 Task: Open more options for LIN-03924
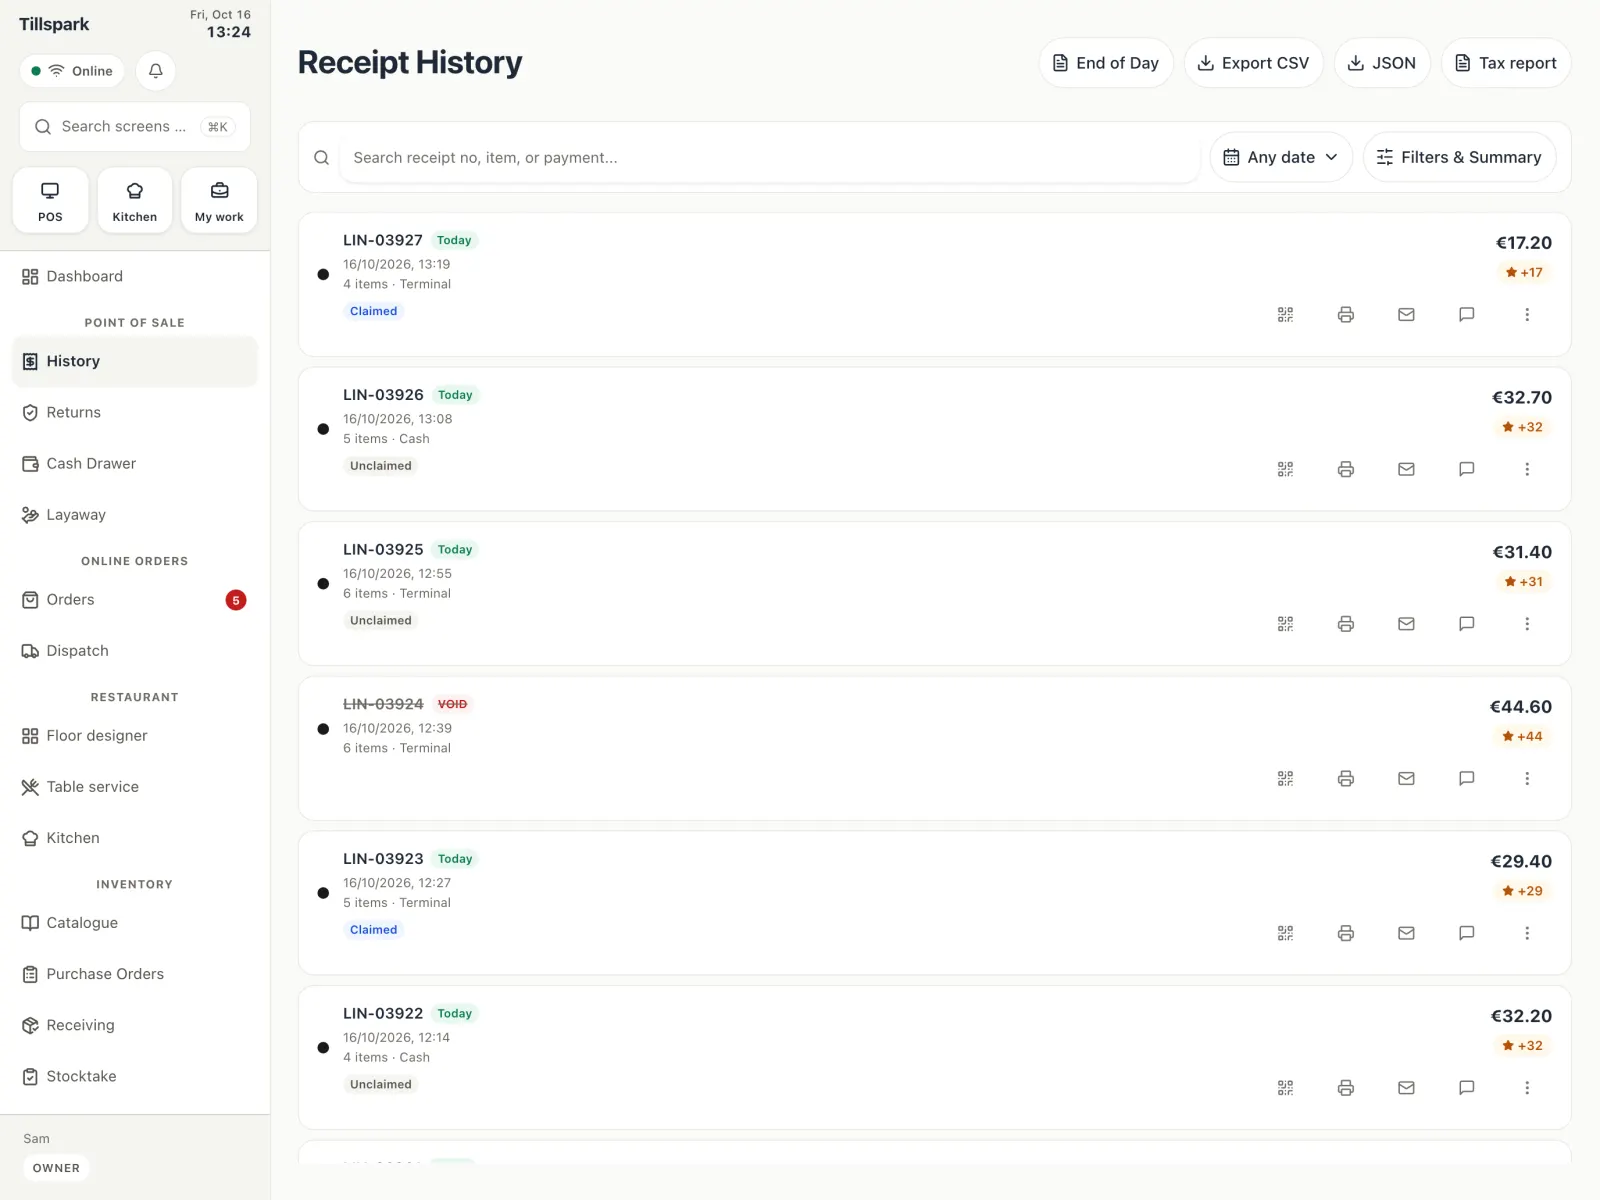click(1527, 779)
